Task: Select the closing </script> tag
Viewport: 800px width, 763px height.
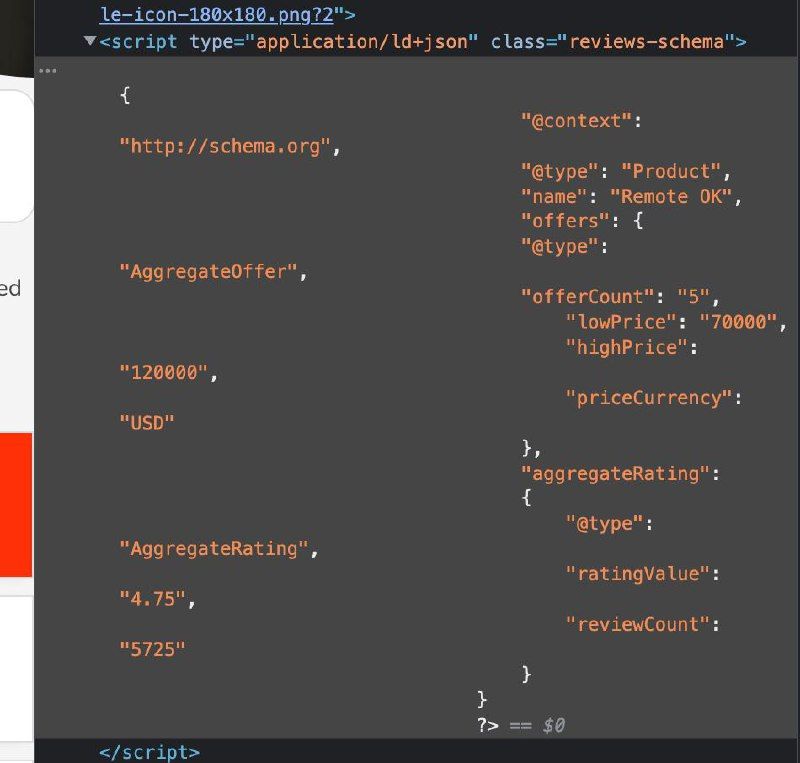Action: pos(149,752)
